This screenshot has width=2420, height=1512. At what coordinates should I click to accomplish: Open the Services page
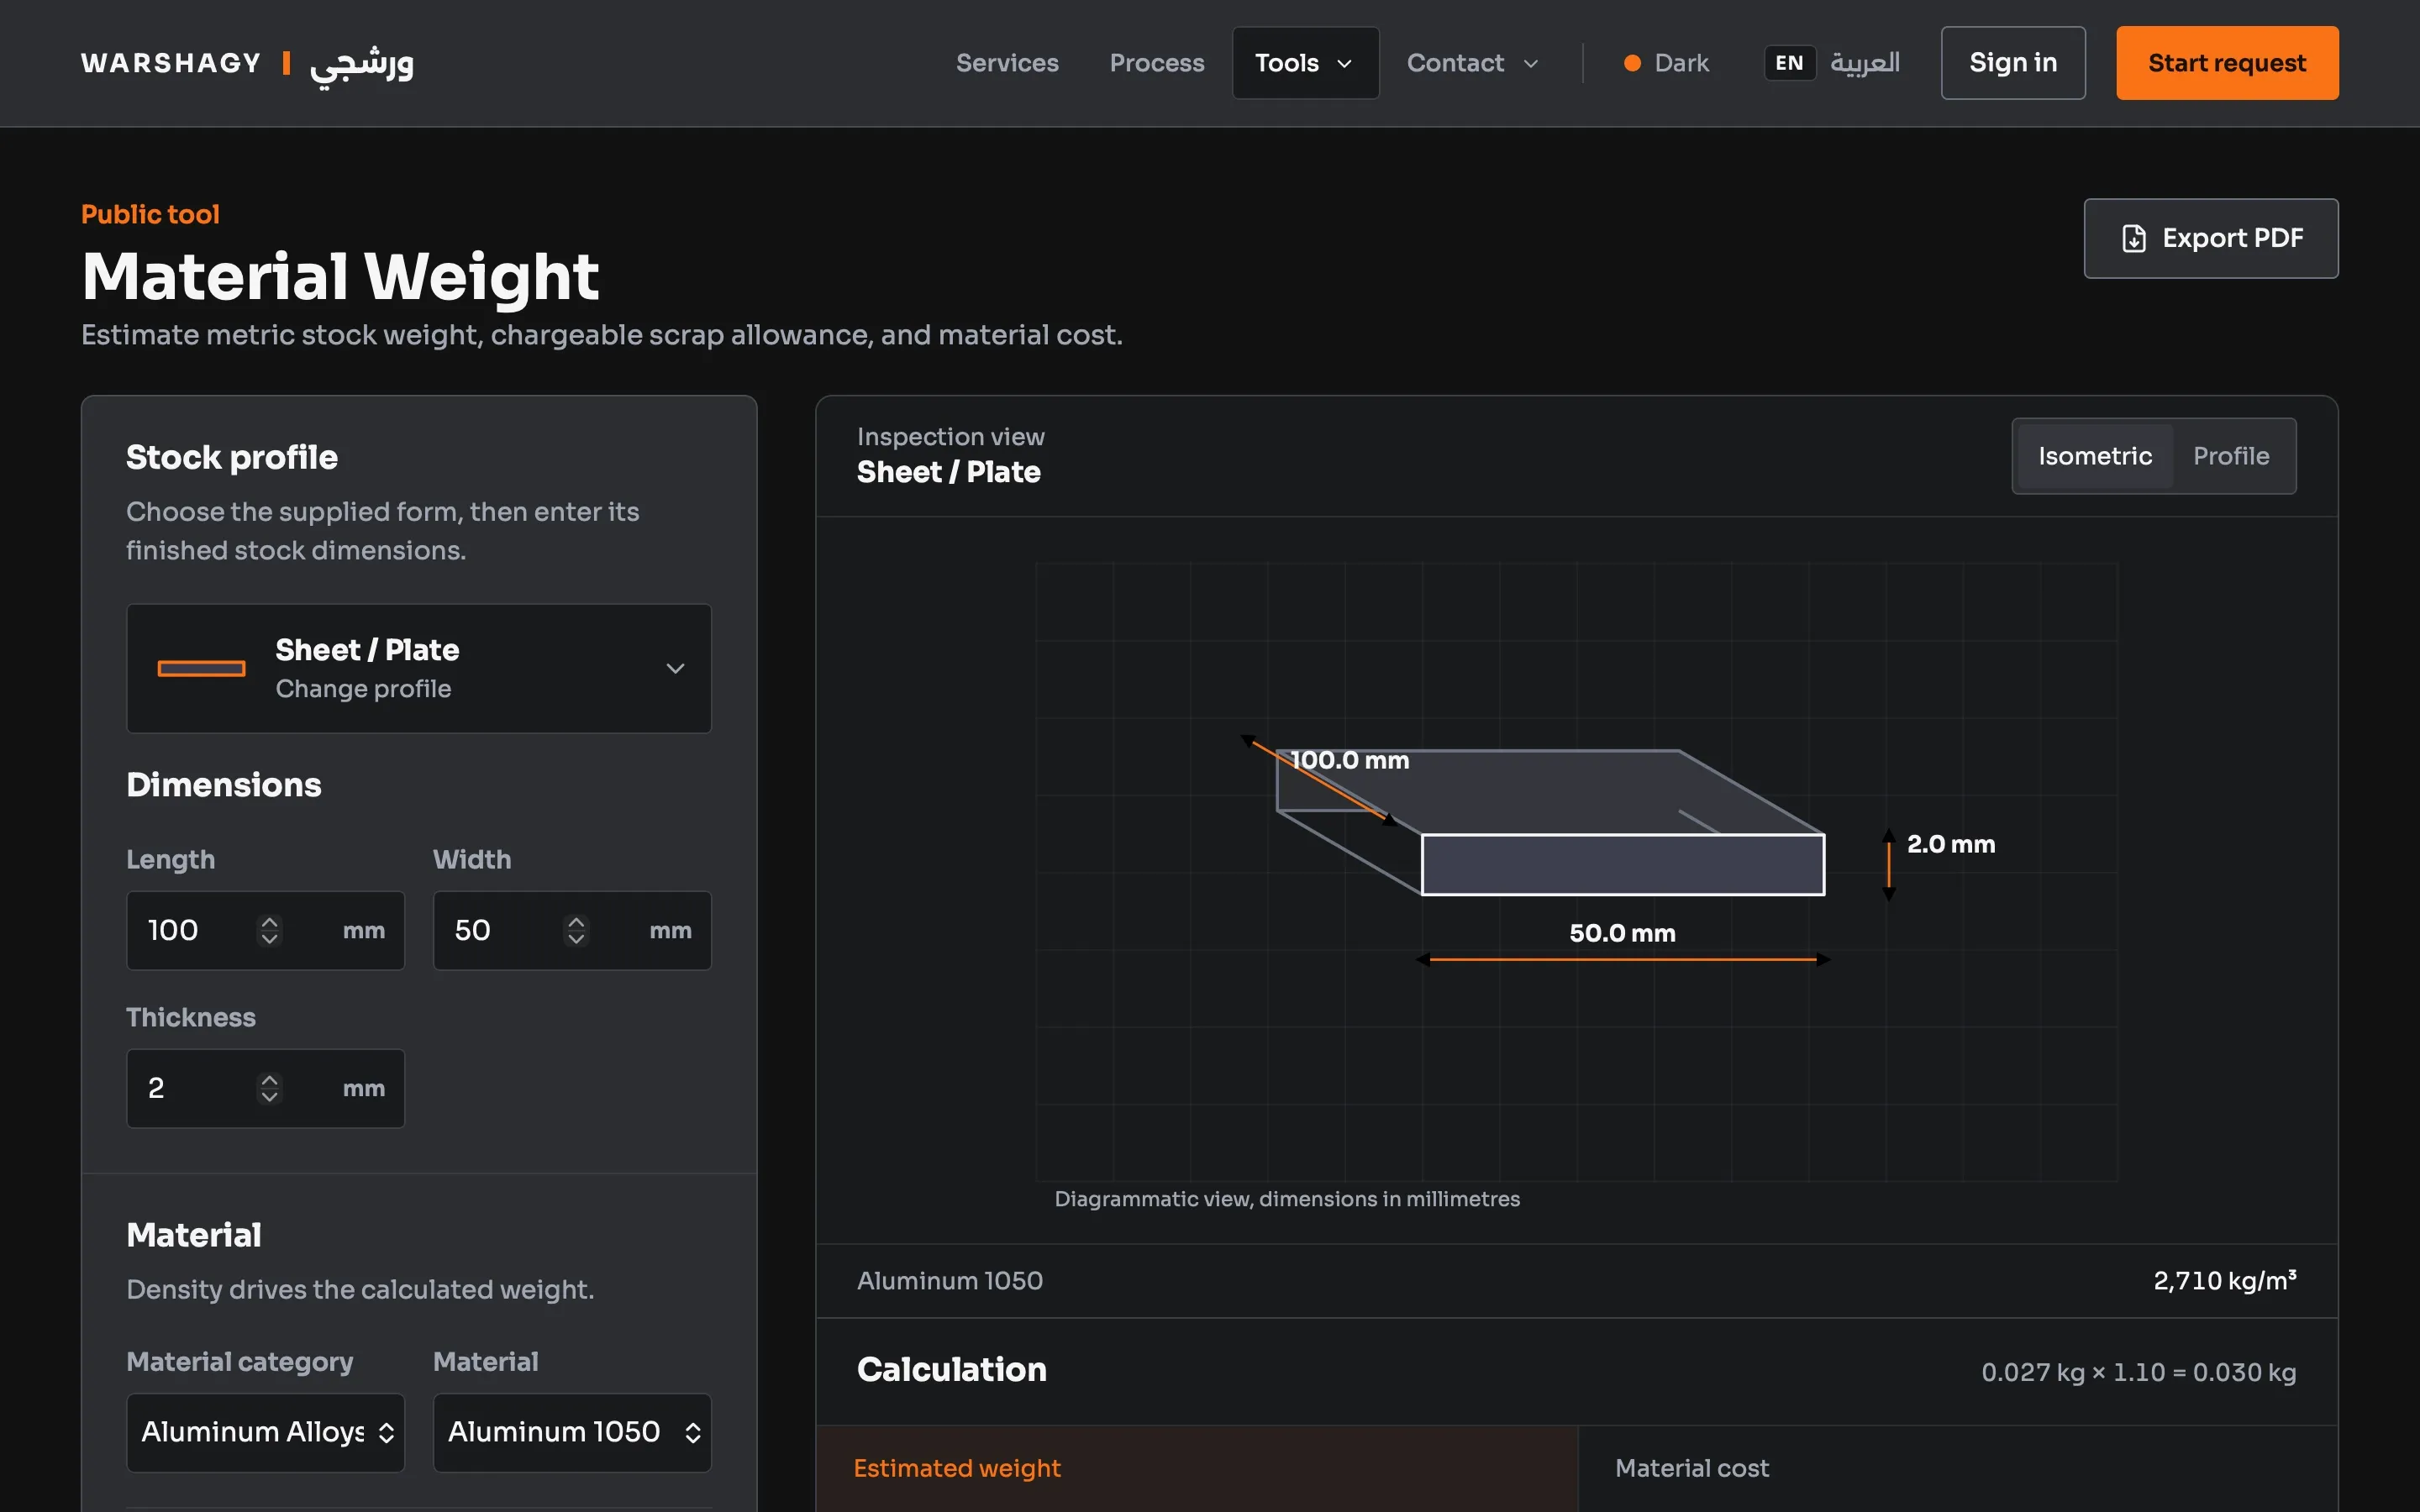1007,63
